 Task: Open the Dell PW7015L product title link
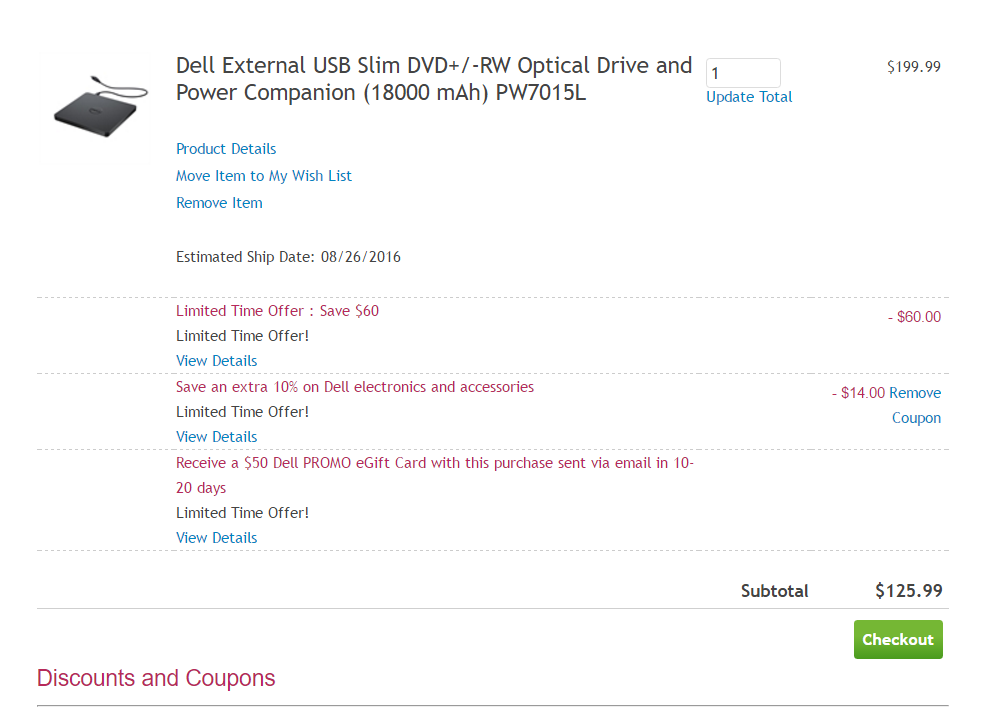pos(433,78)
